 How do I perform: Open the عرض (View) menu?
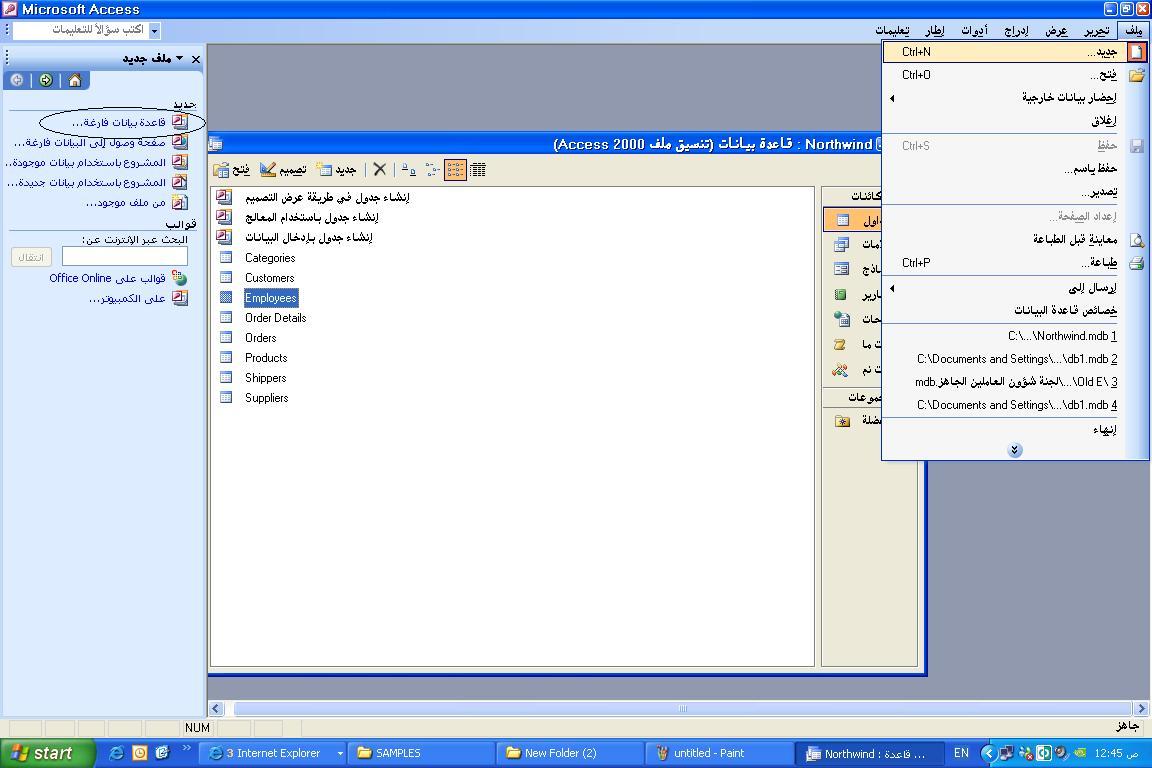pos(1056,30)
